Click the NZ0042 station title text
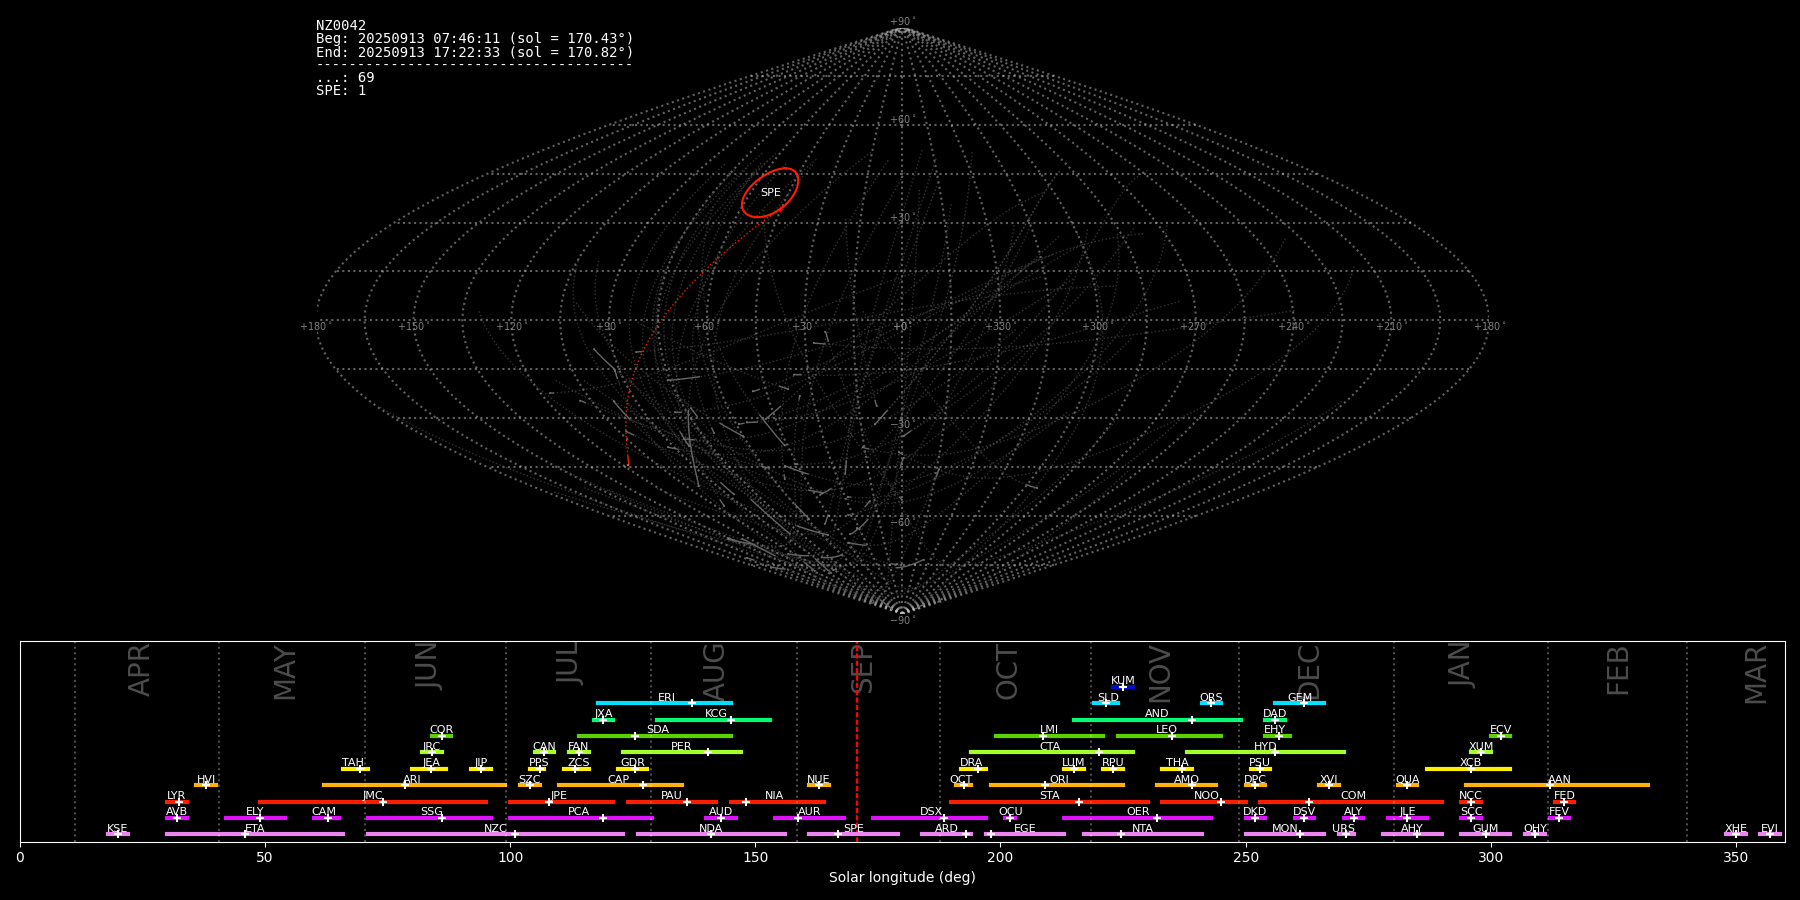The width and height of the screenshot is (1800, 900). tap(341, 26)
